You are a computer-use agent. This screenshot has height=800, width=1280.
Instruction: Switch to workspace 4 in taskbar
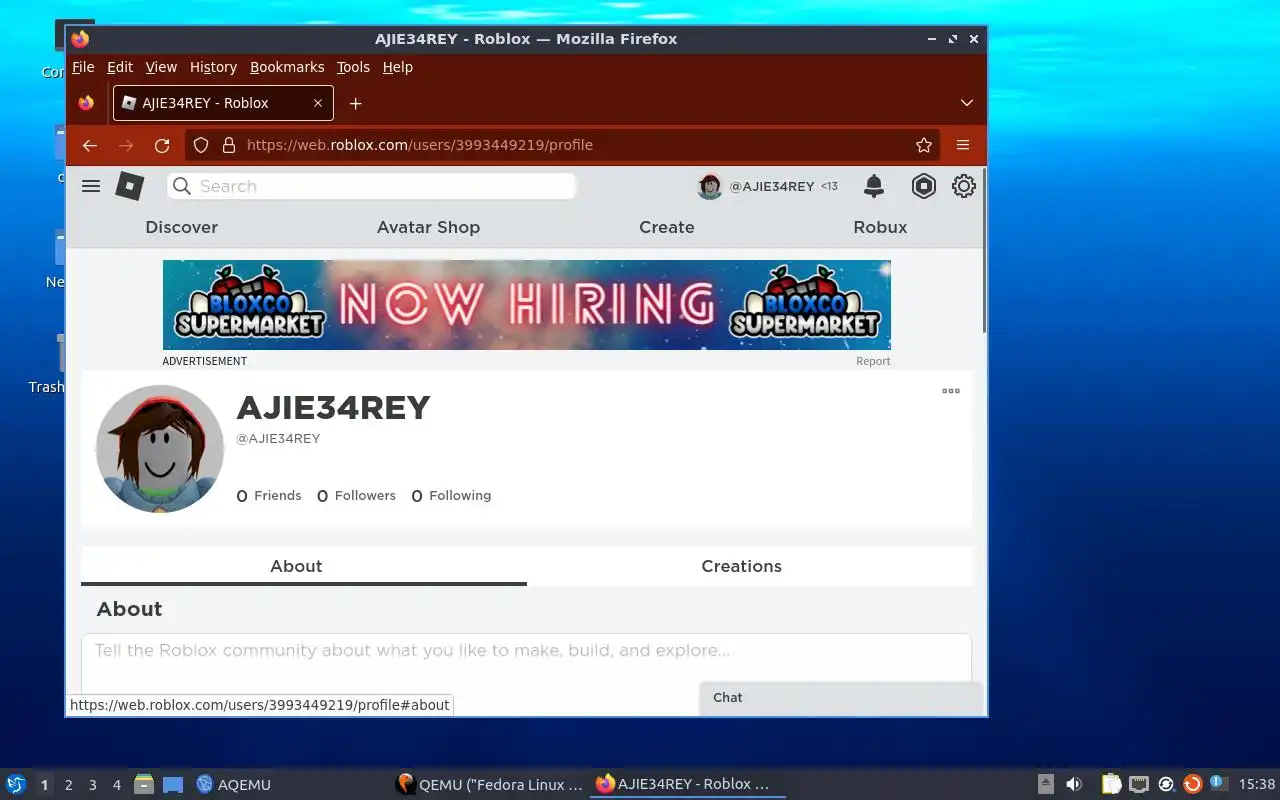pyautogui.click(x=116, y=785)
